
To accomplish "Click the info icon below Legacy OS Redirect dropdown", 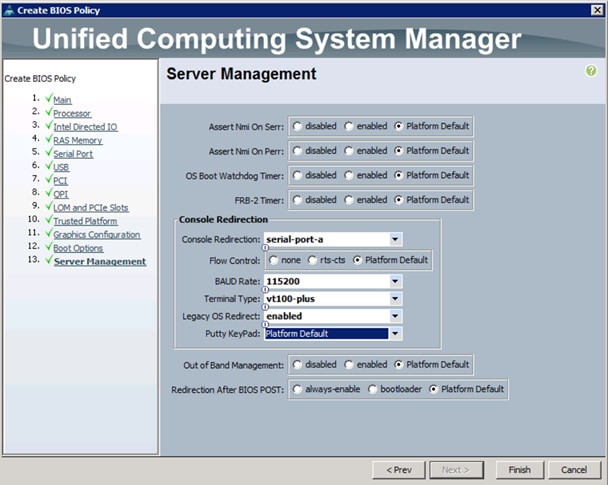I will [x=265, y=324].
